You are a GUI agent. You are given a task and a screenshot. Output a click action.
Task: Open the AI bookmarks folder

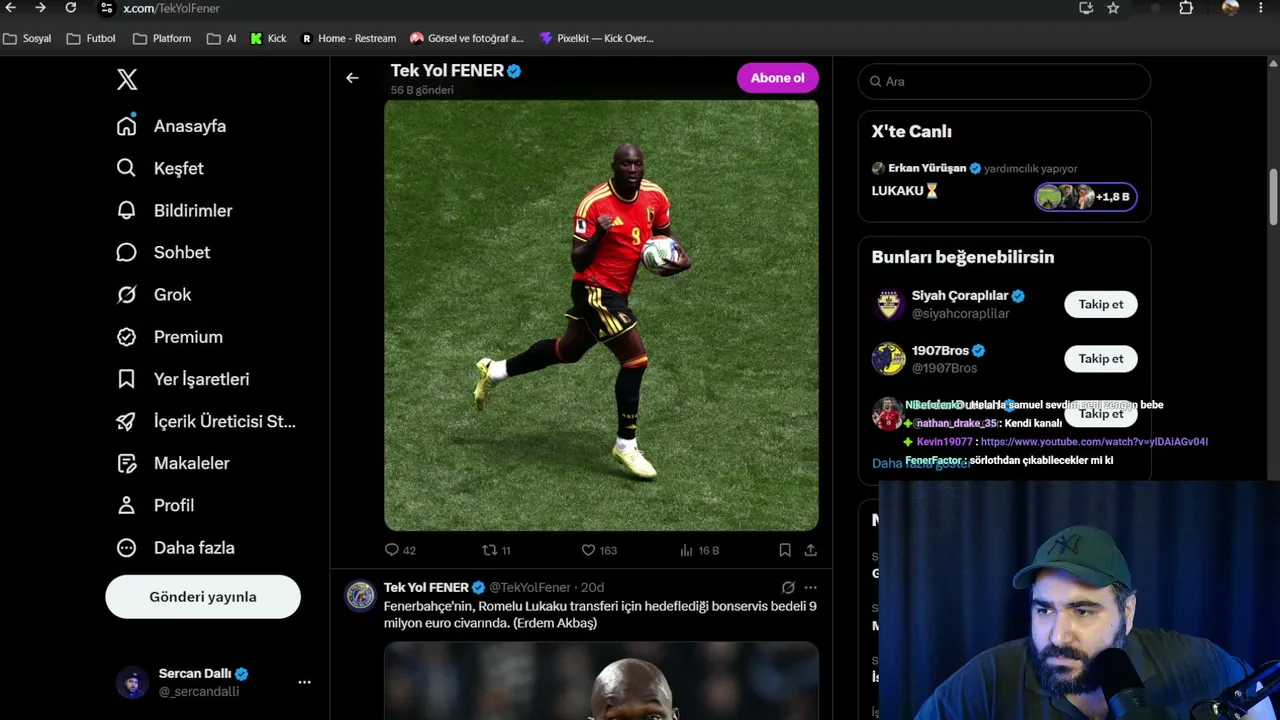pos(222,39)
